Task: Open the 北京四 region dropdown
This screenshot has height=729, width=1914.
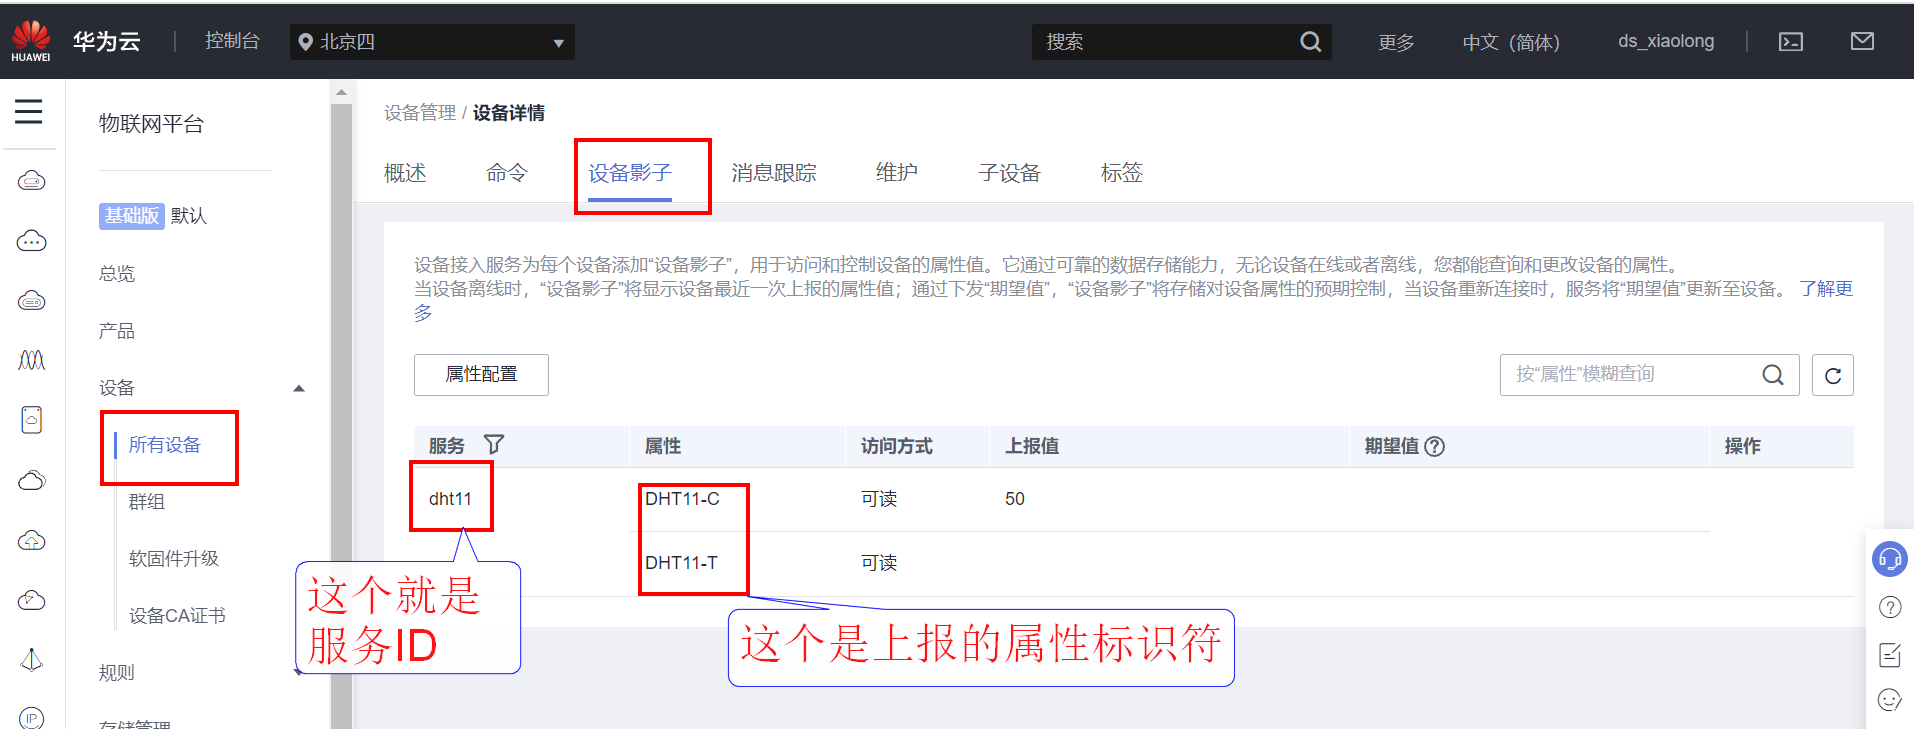Action: 432,42
